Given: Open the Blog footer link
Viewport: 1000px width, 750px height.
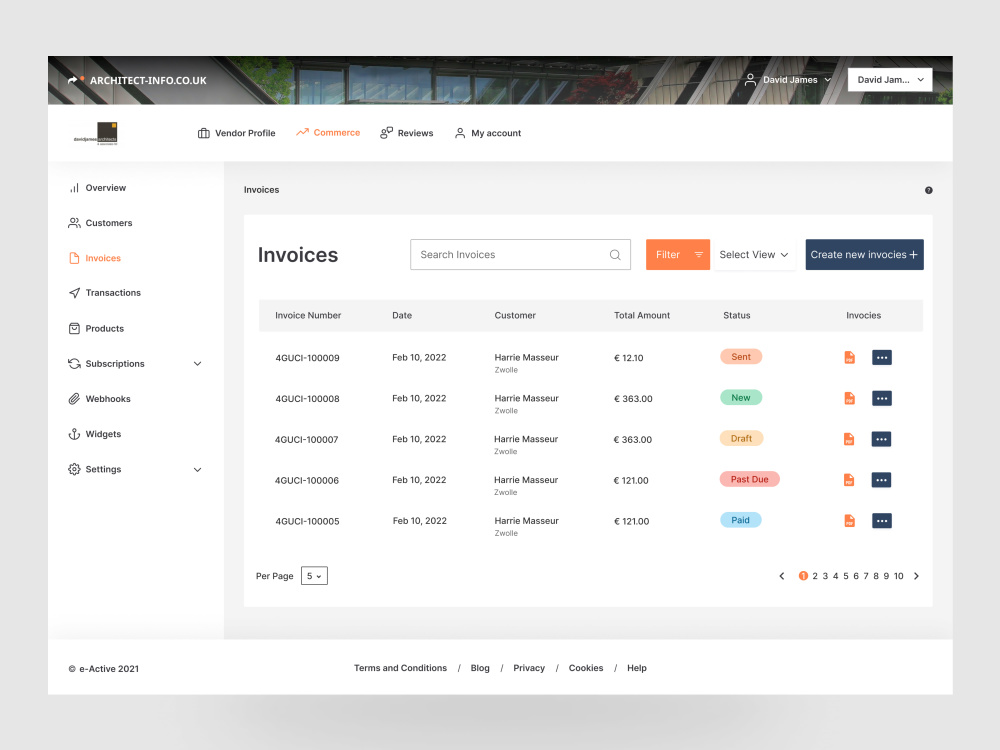Looking at the screenshot, I should point(480,668).
